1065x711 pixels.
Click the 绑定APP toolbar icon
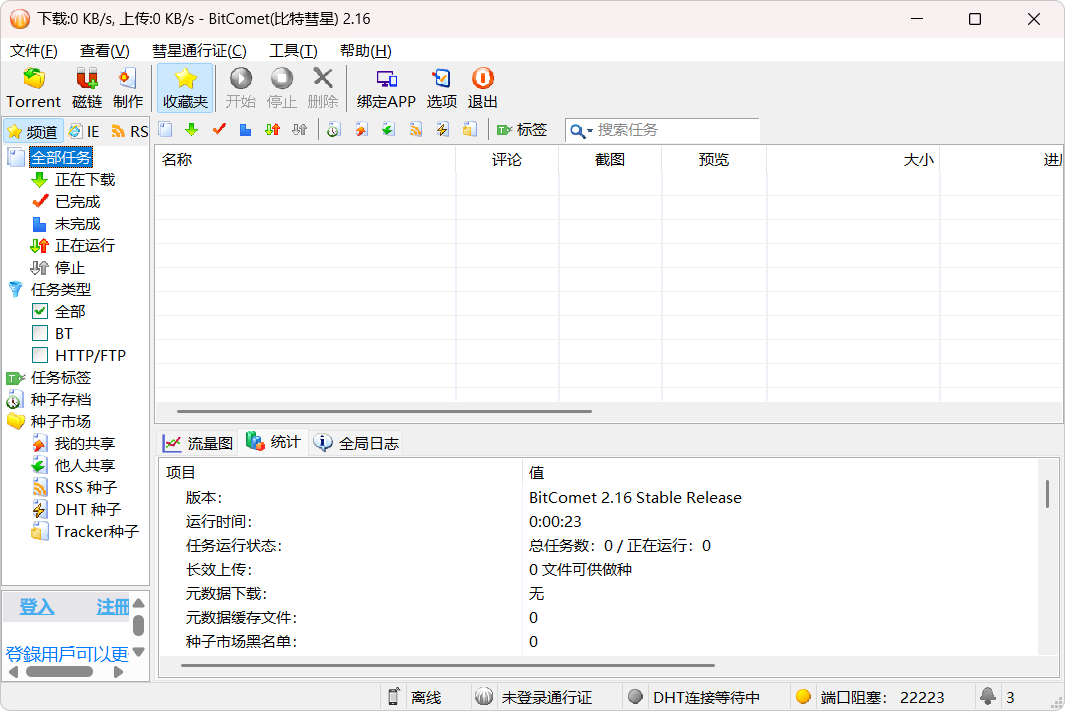click(x=386, y=88)
